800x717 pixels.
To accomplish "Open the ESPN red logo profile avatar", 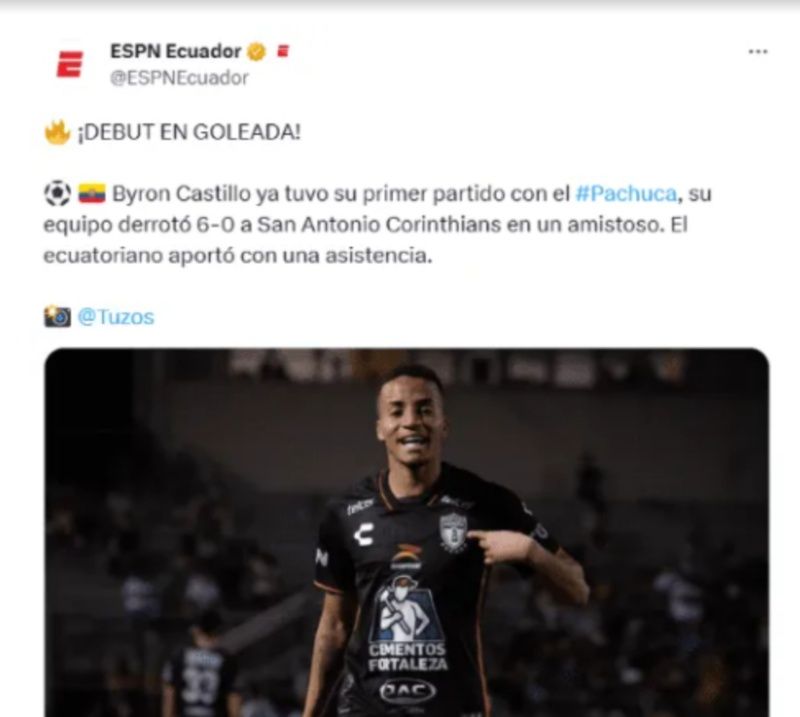I will pos(69,64).
